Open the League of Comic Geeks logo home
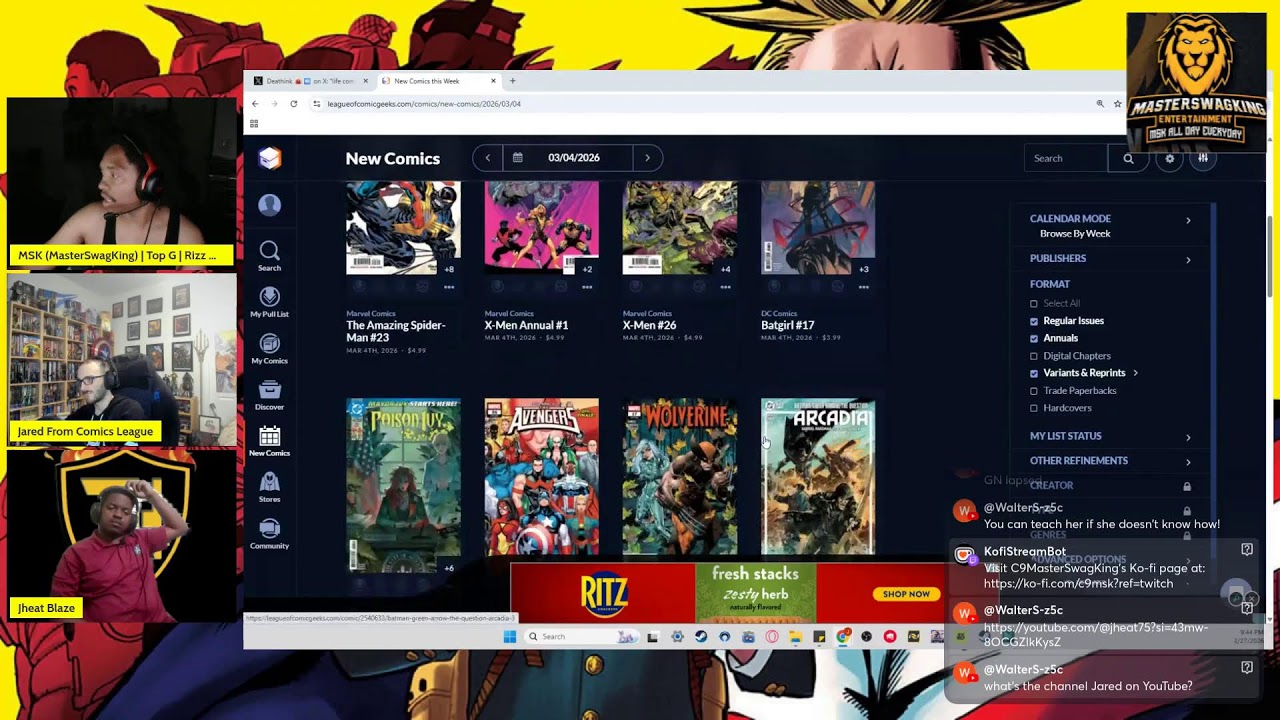 pos(270,158)
